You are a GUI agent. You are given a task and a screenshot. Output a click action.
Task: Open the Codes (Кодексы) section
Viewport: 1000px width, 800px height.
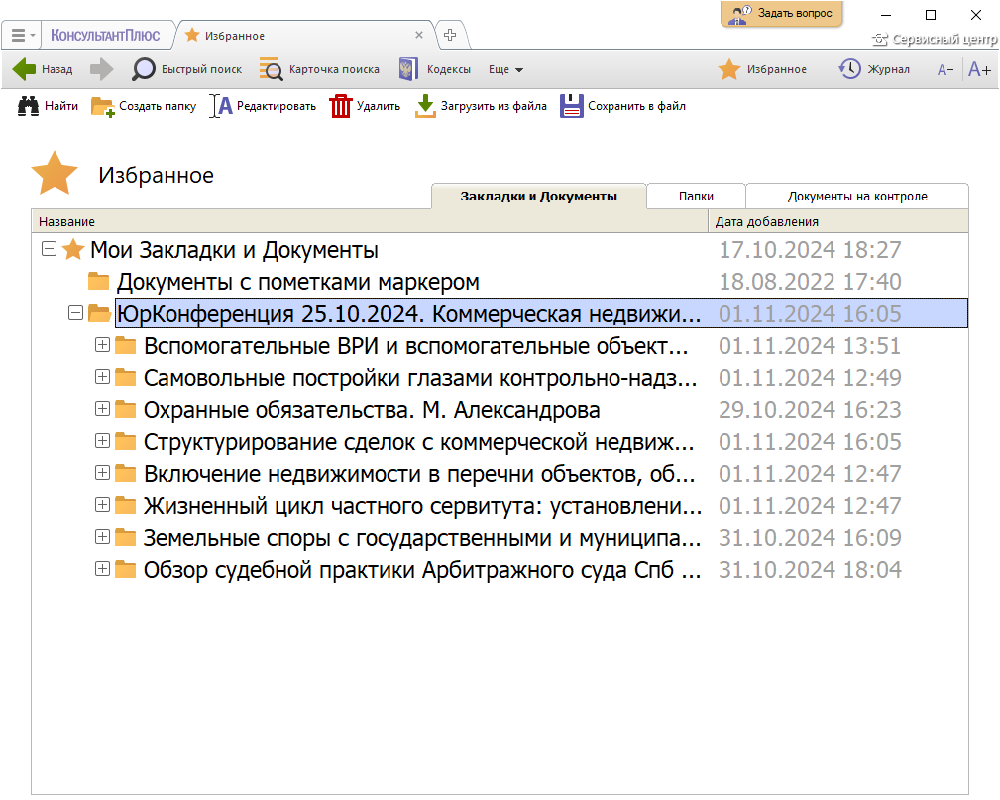pos(435,69)
